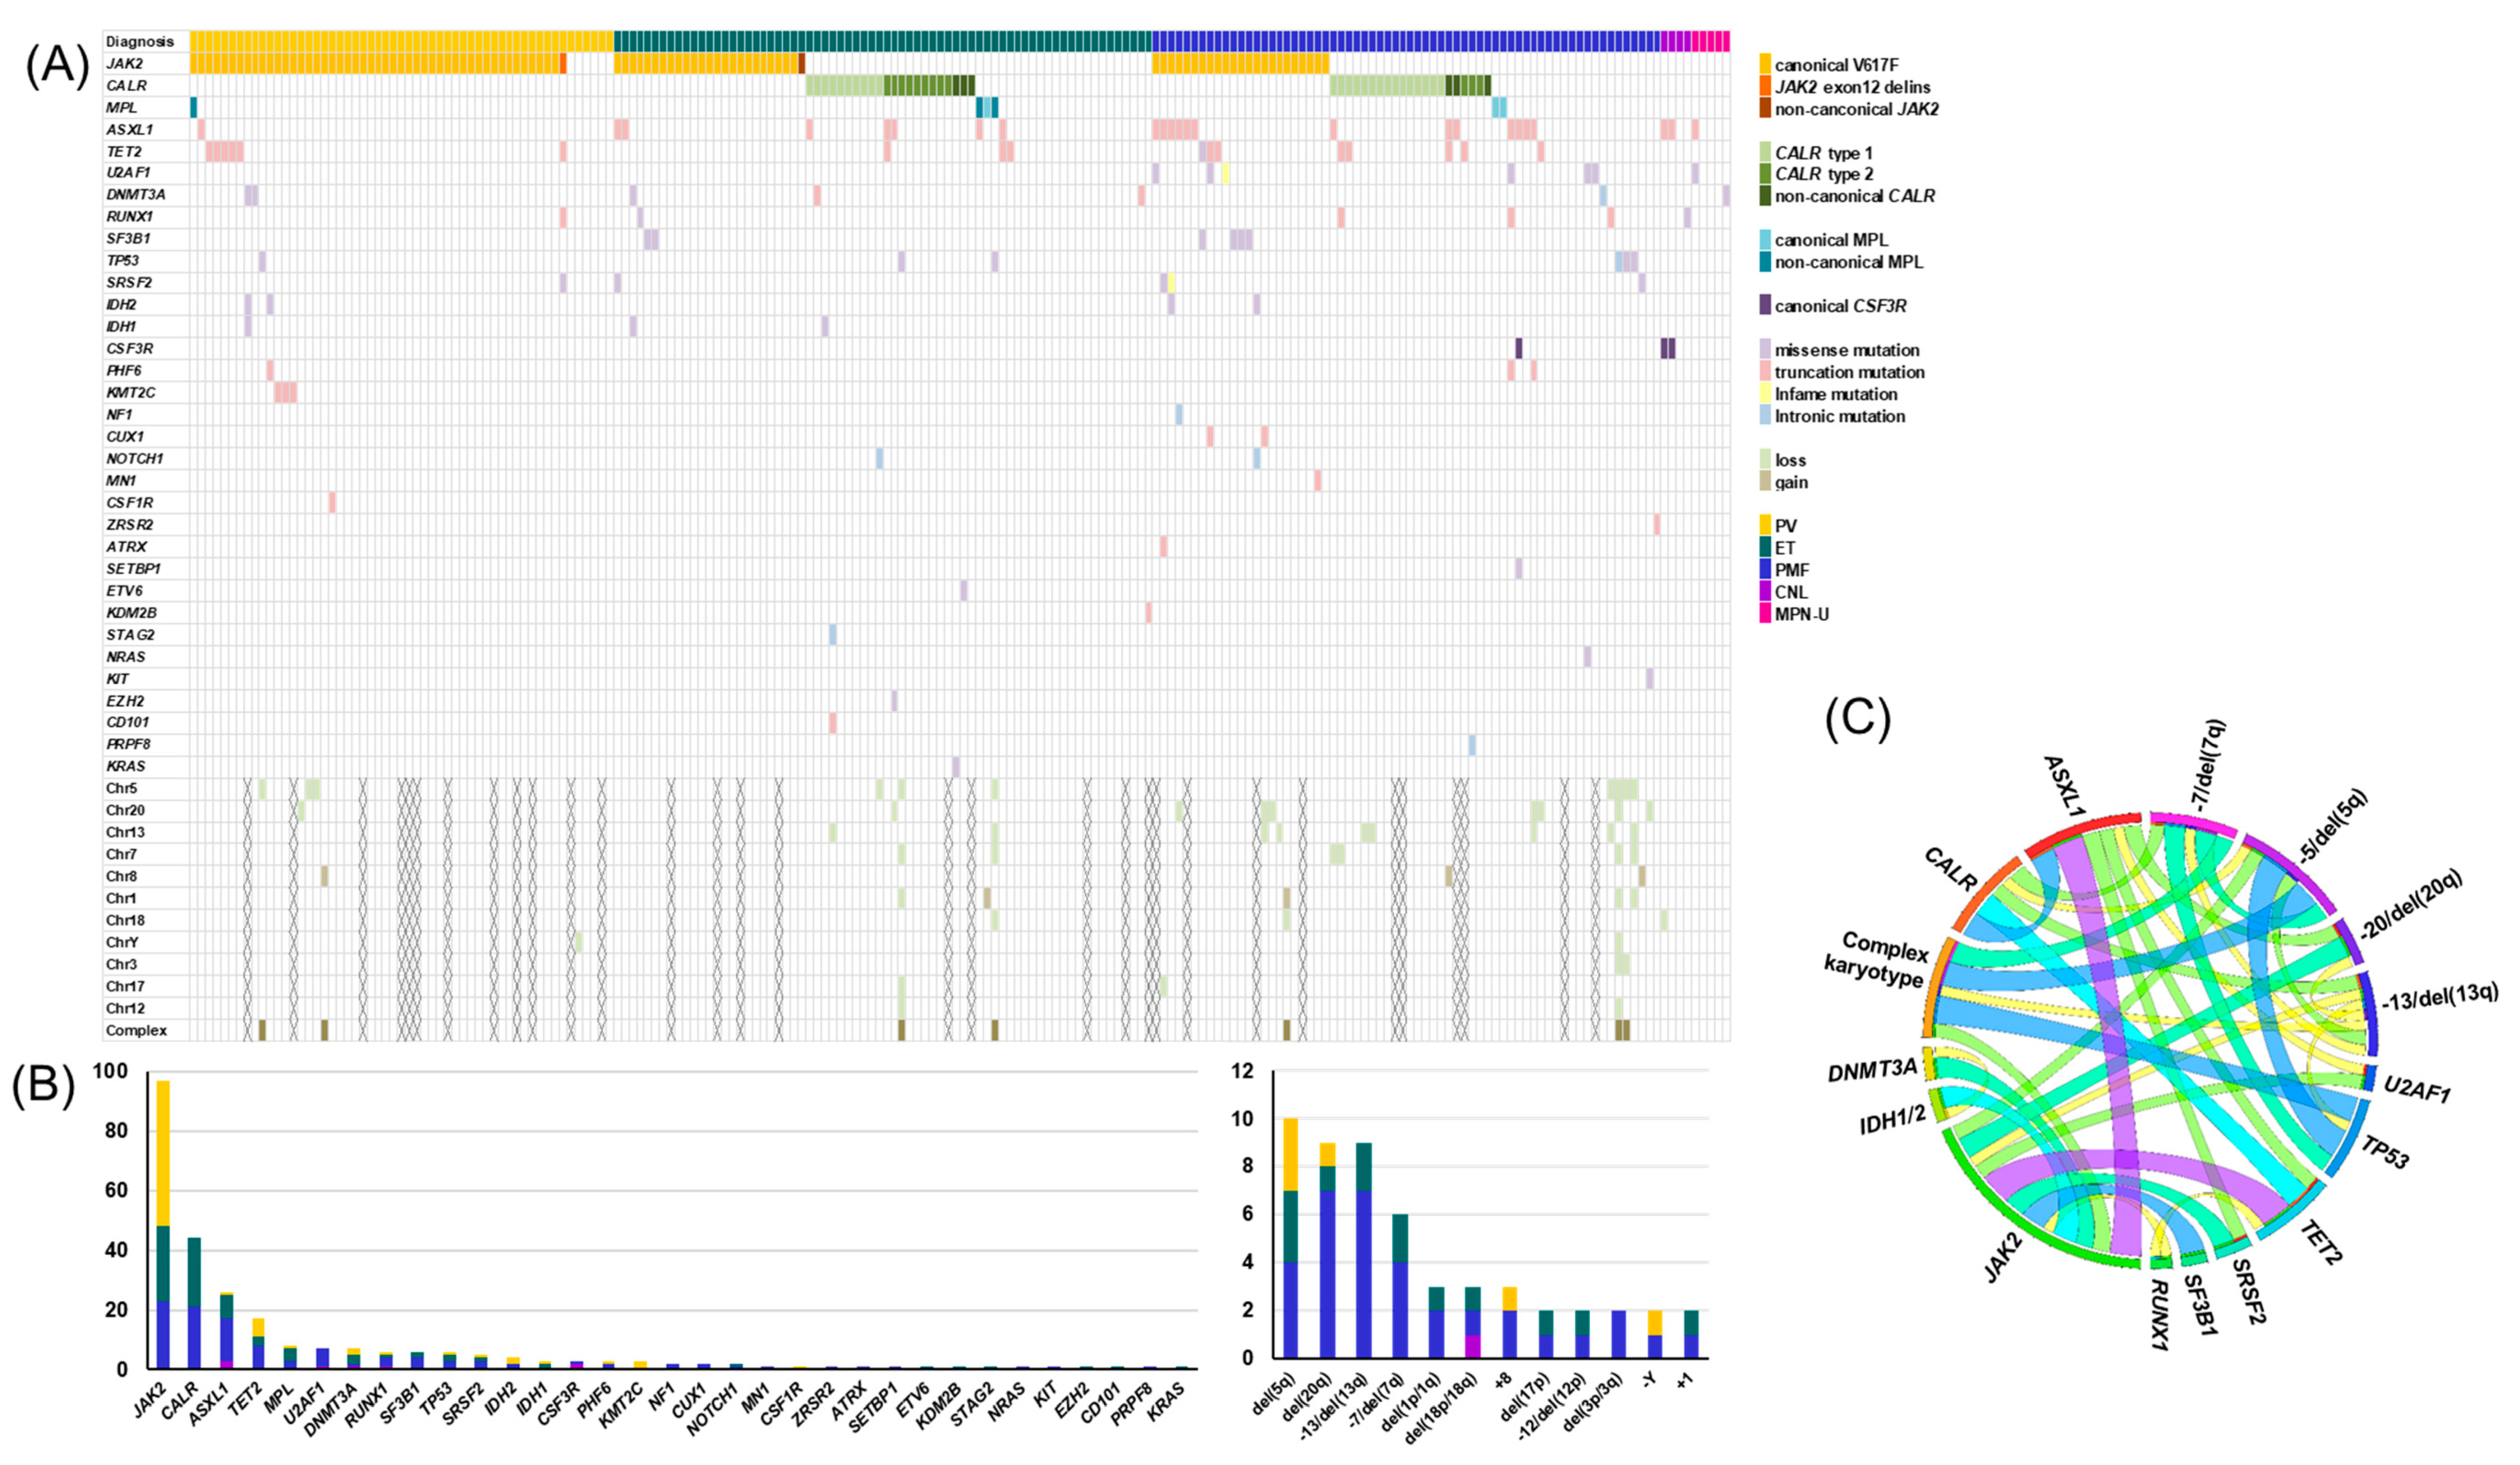Click the MPN-U diagnosis legend swatch
Viewport: 2520px width, 1465px height.
click(1765, 613)
